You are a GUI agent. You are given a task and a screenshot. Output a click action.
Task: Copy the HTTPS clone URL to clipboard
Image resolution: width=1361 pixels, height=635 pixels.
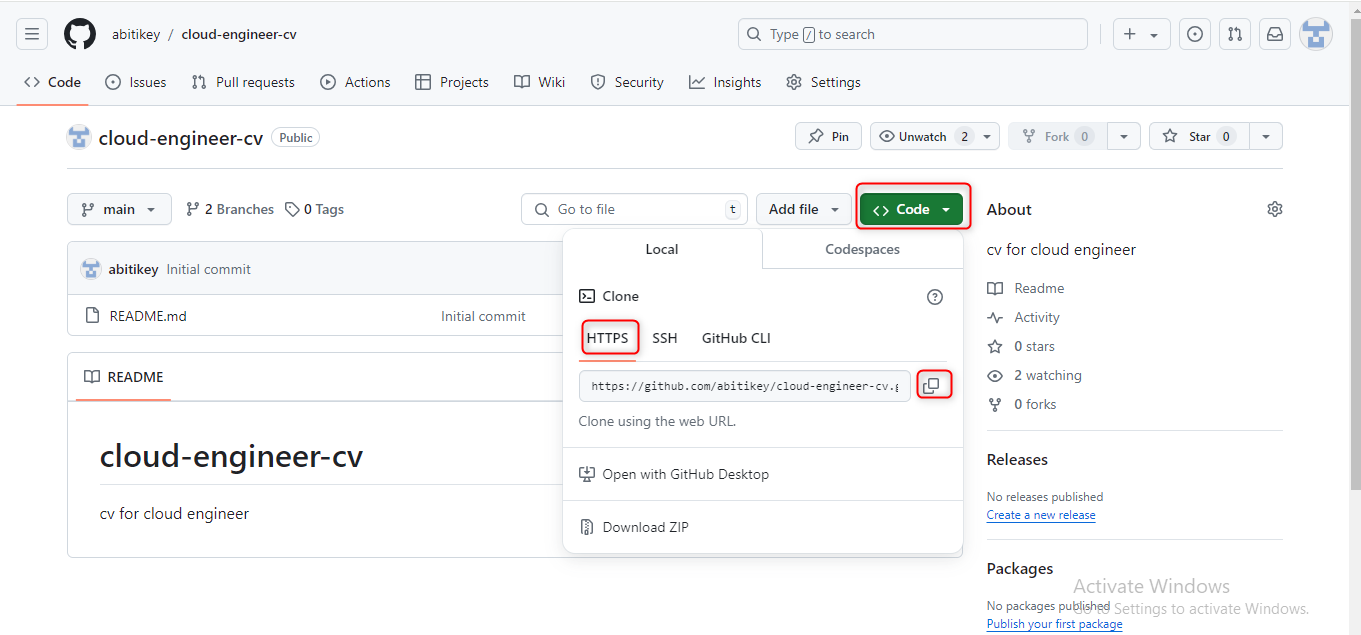point(931,386)
